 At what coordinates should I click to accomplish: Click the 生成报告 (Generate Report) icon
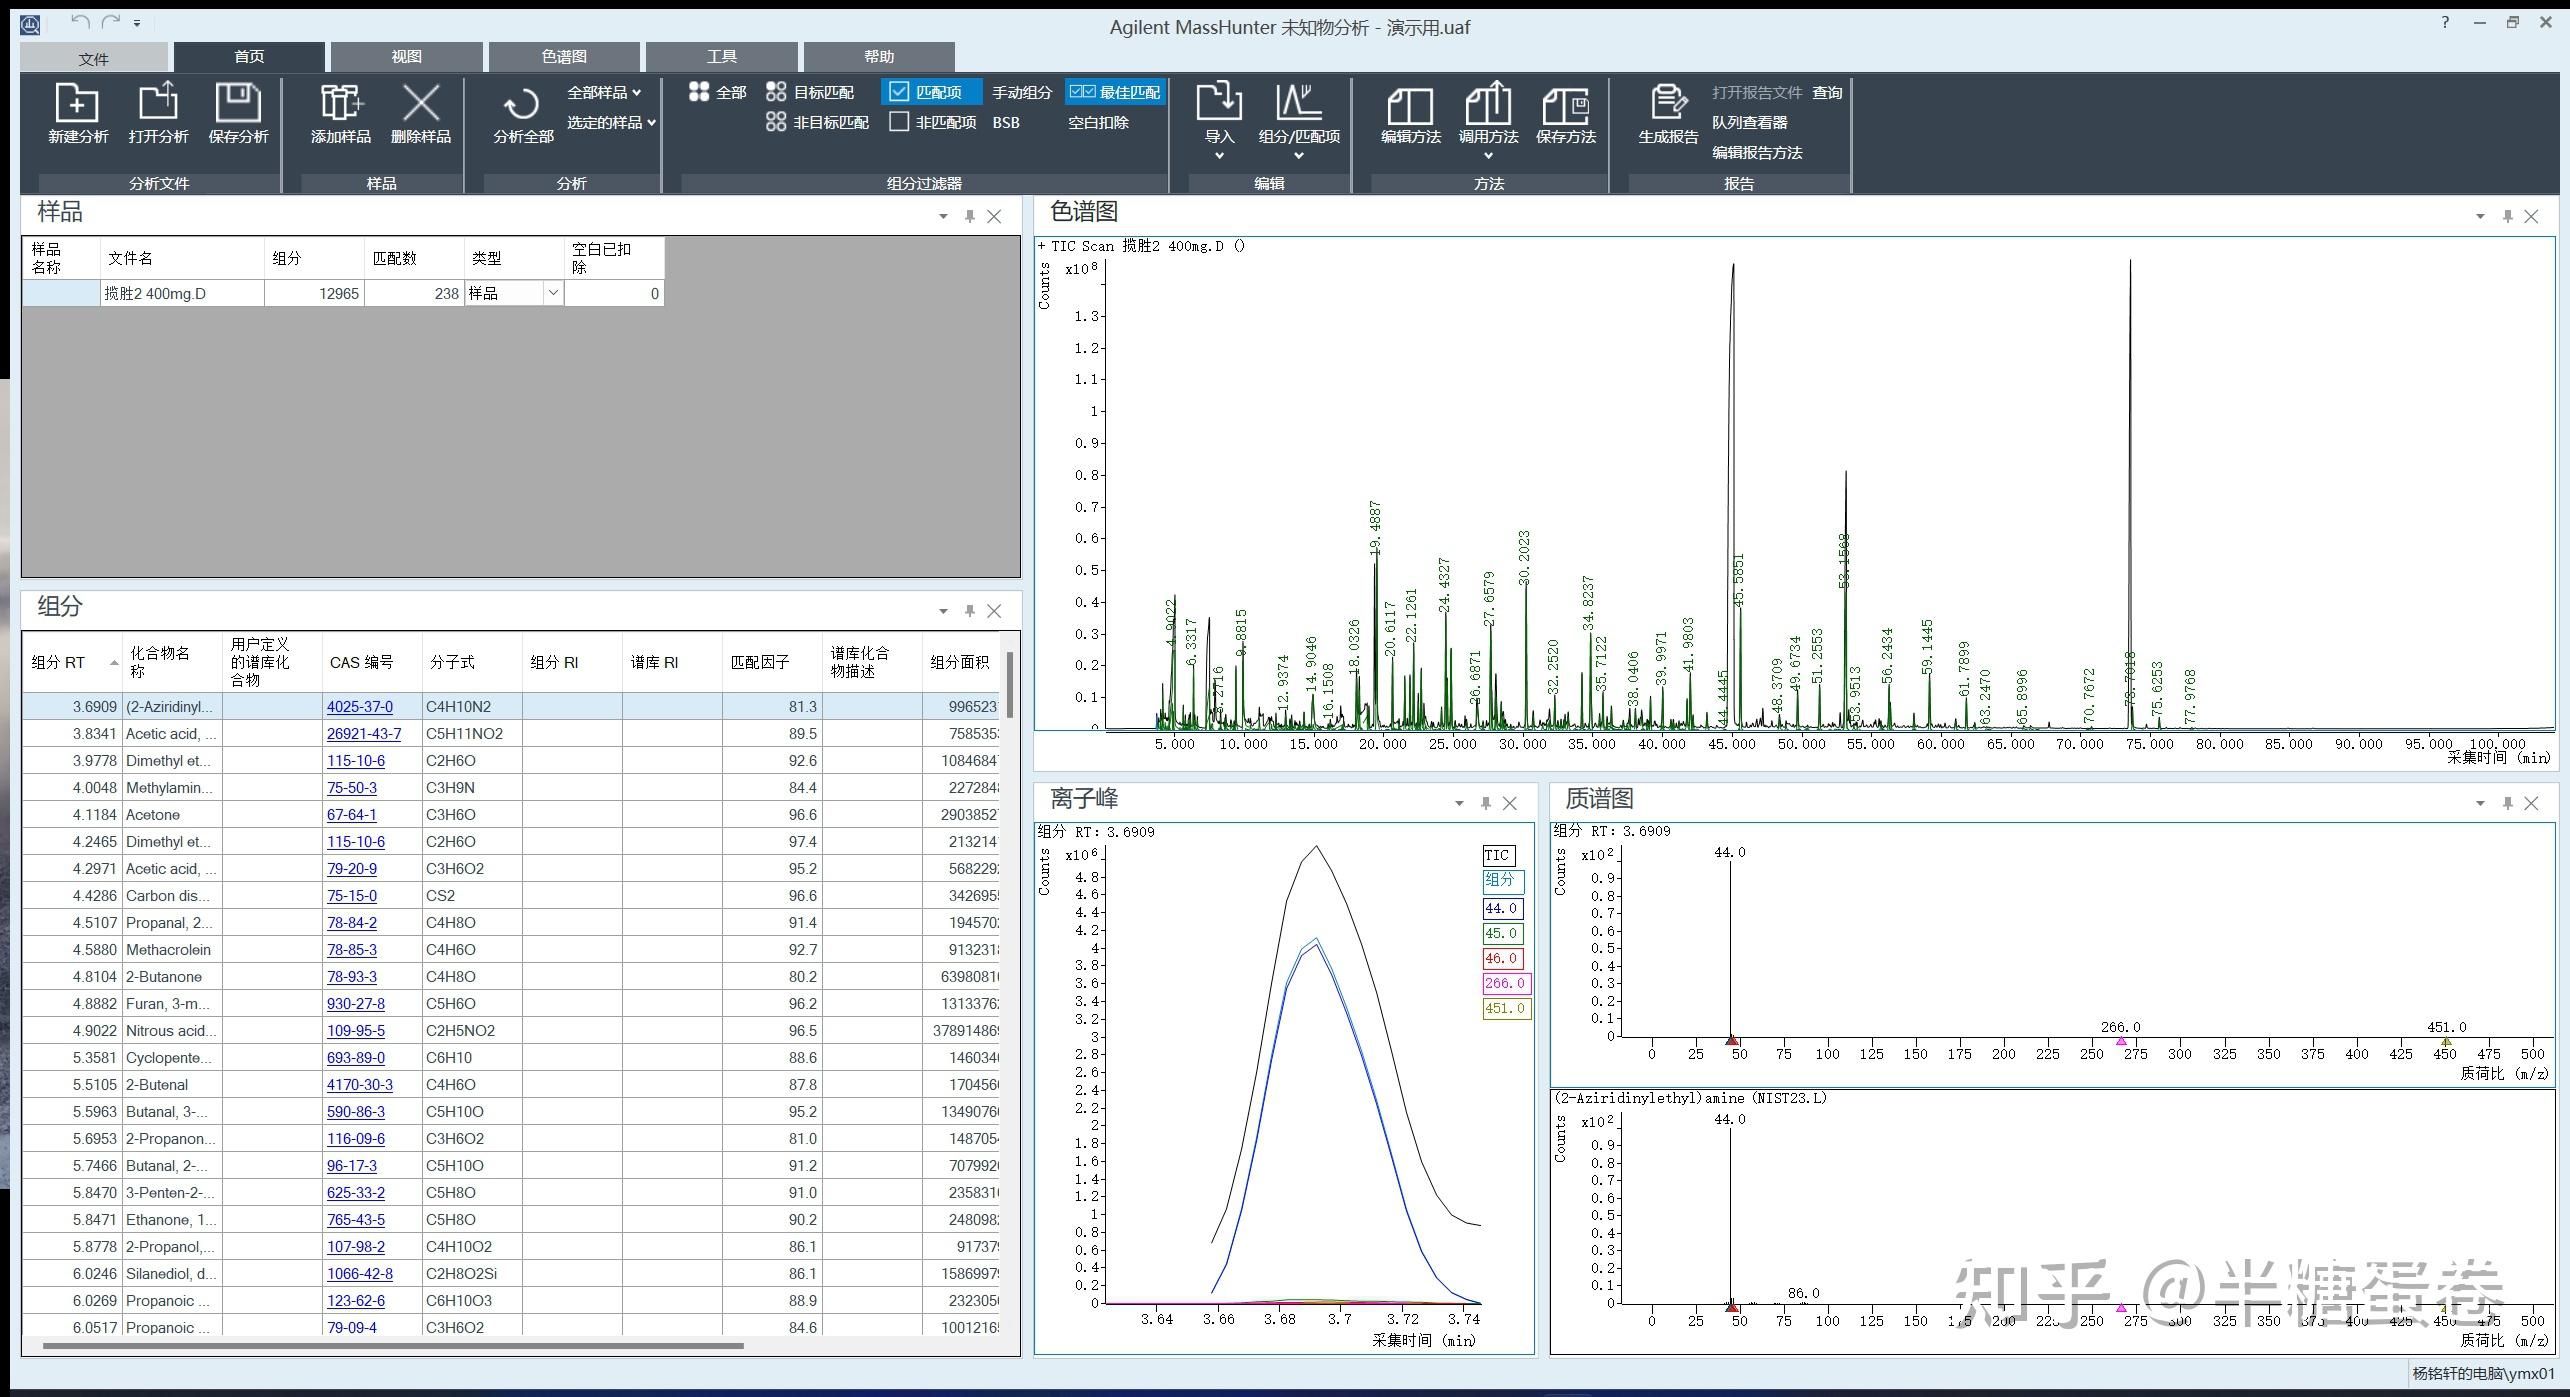click(1667, 104)
